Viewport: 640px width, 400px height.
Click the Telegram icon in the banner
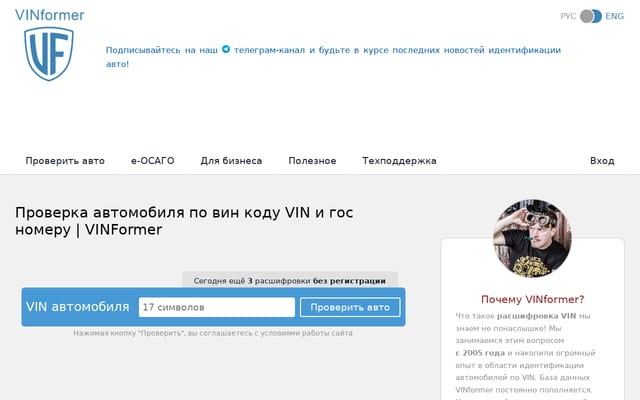pos(226,49)
